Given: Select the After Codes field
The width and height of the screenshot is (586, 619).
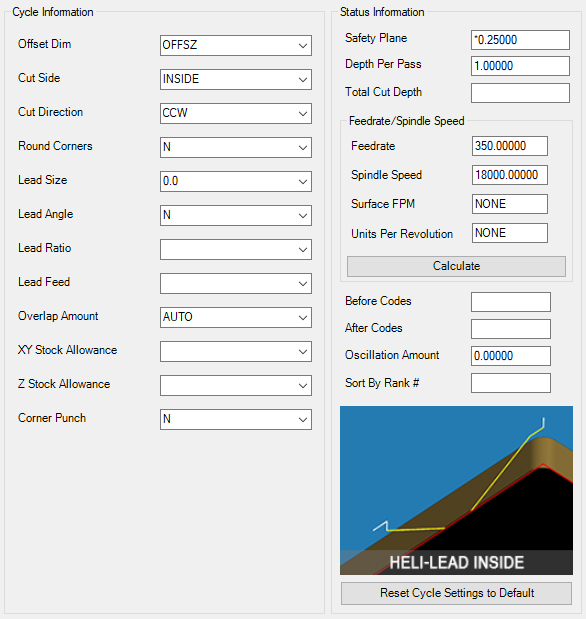Looking at the screenshot, I should [511, 329].
